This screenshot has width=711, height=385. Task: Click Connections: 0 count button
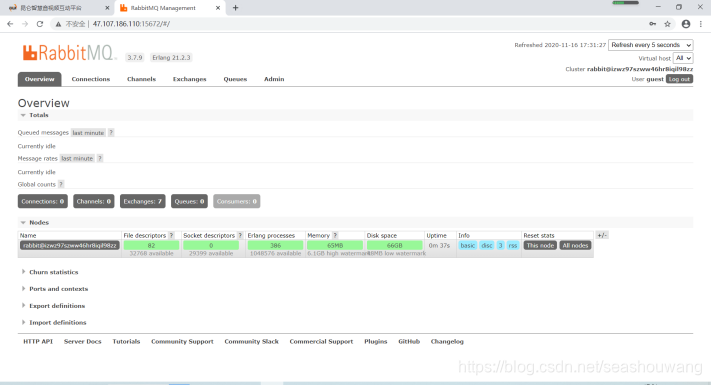[43, 201]
